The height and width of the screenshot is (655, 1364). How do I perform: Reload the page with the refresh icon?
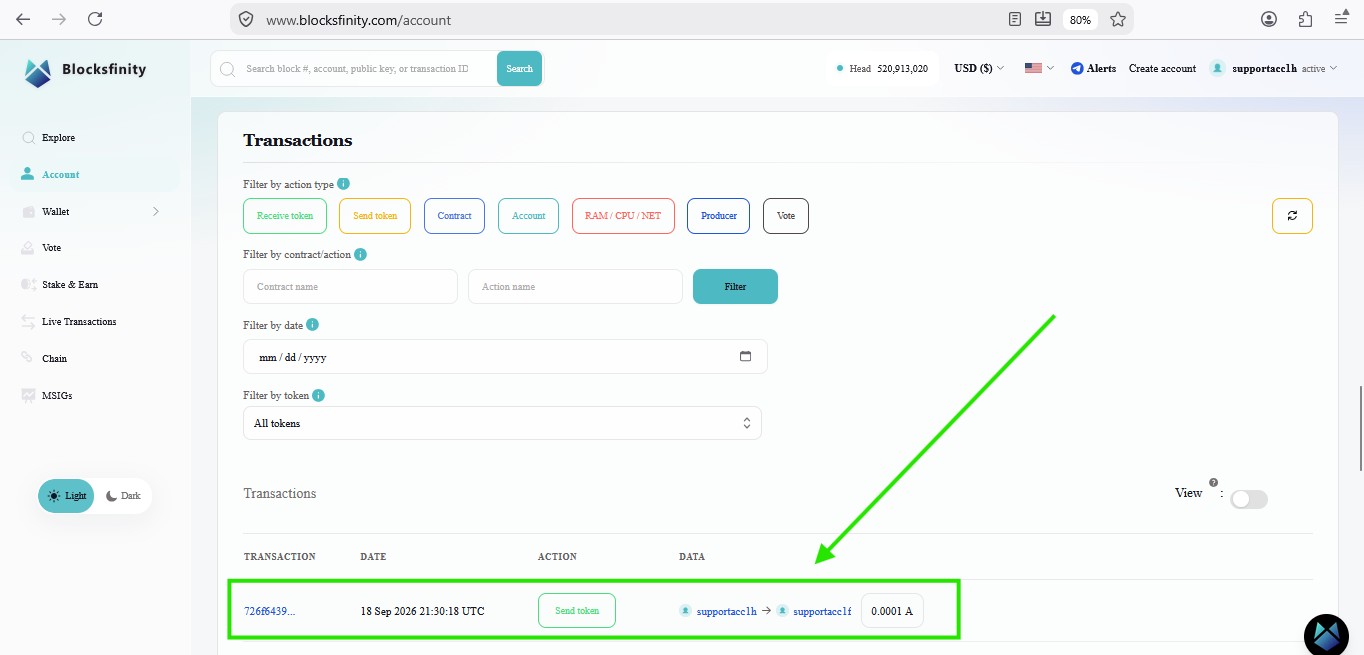click(x=95, y=19)
